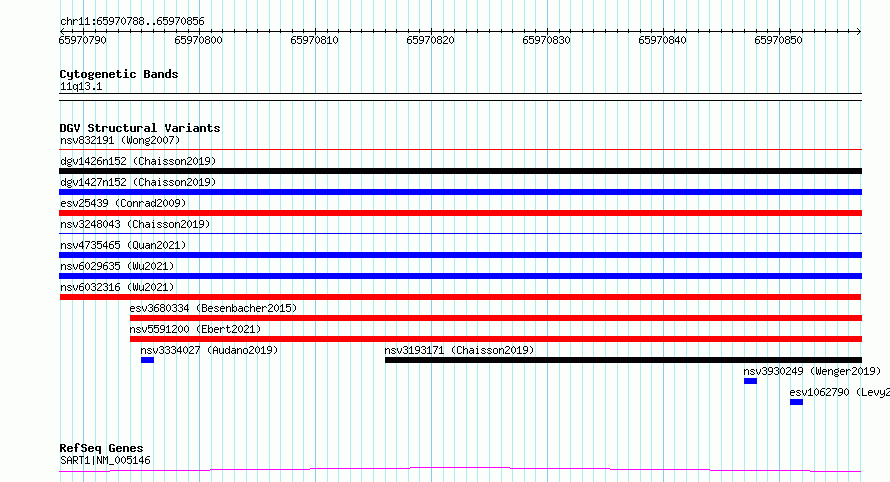This screenshot has height=482, width=890.
Task: Select the esv3680334 red variant bar
Action: tap(496, 318)
